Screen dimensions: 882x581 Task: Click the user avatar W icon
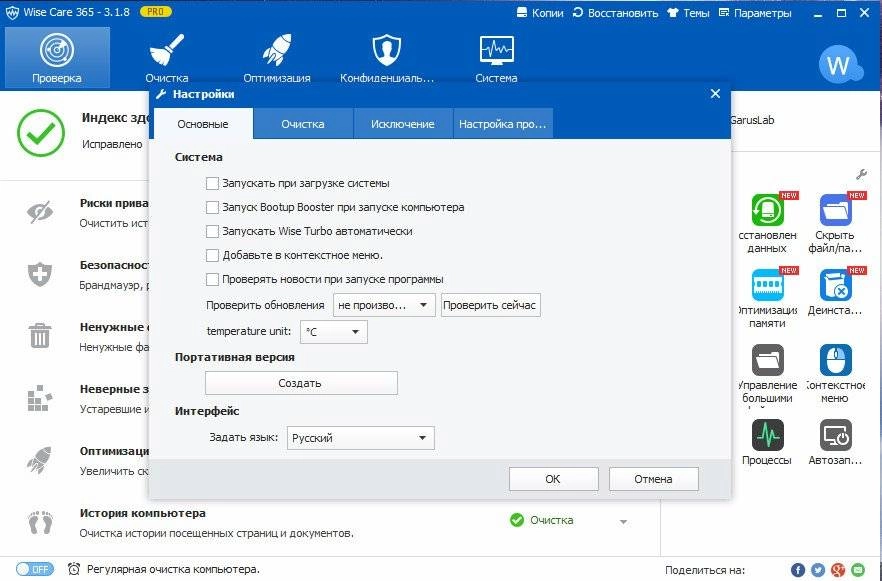[x=839, y=64]
